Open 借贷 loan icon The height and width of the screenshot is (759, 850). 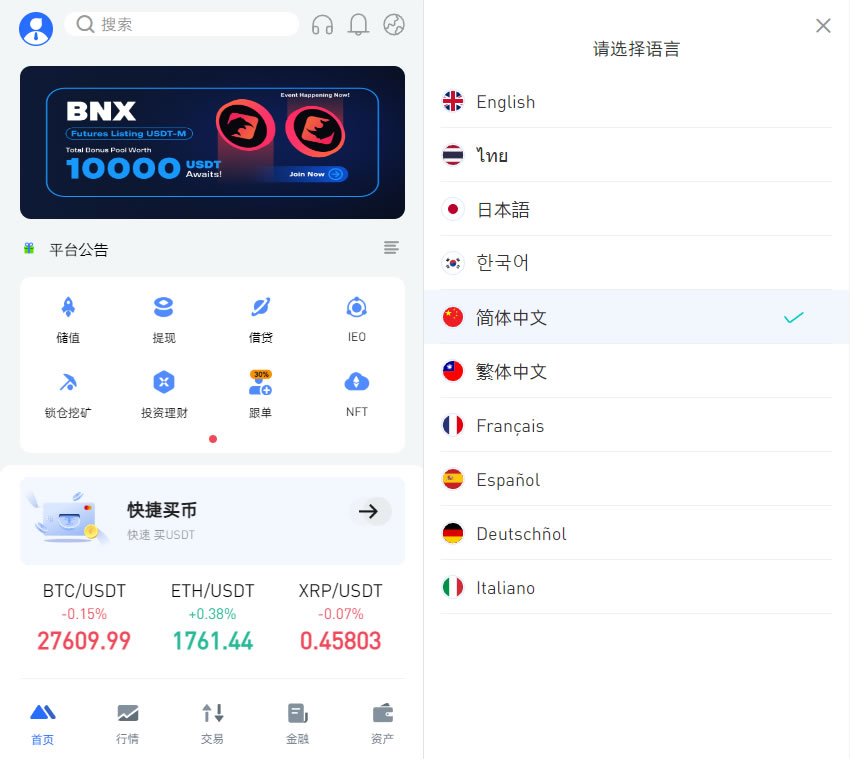click(261, 307)
